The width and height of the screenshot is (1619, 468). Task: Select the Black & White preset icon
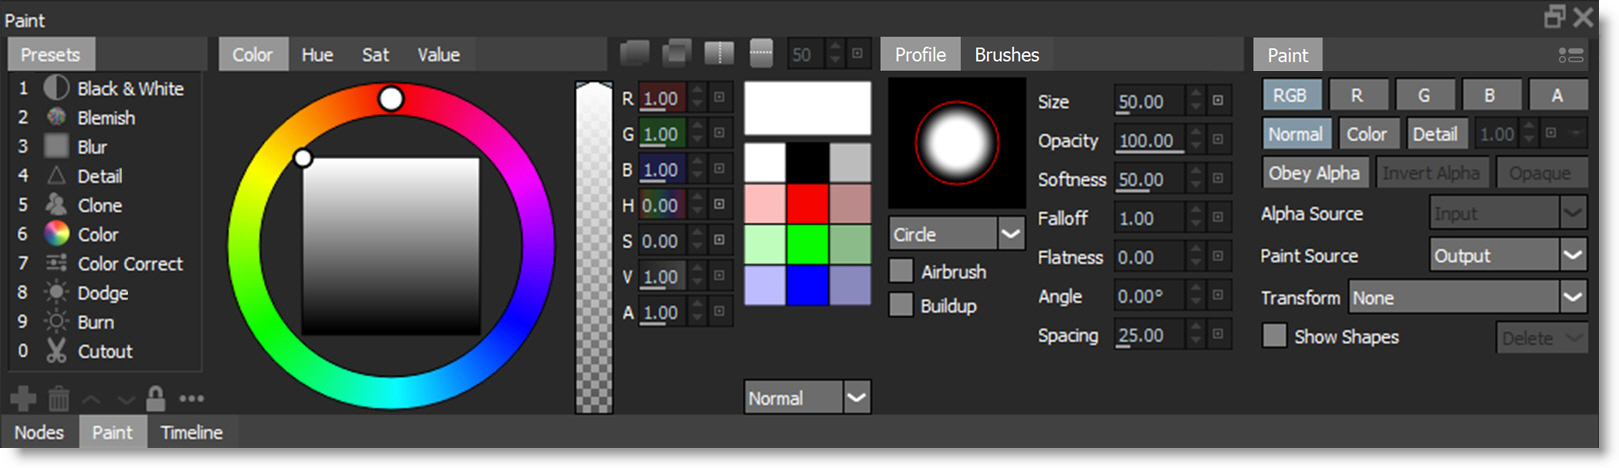[x=57, y=88]
